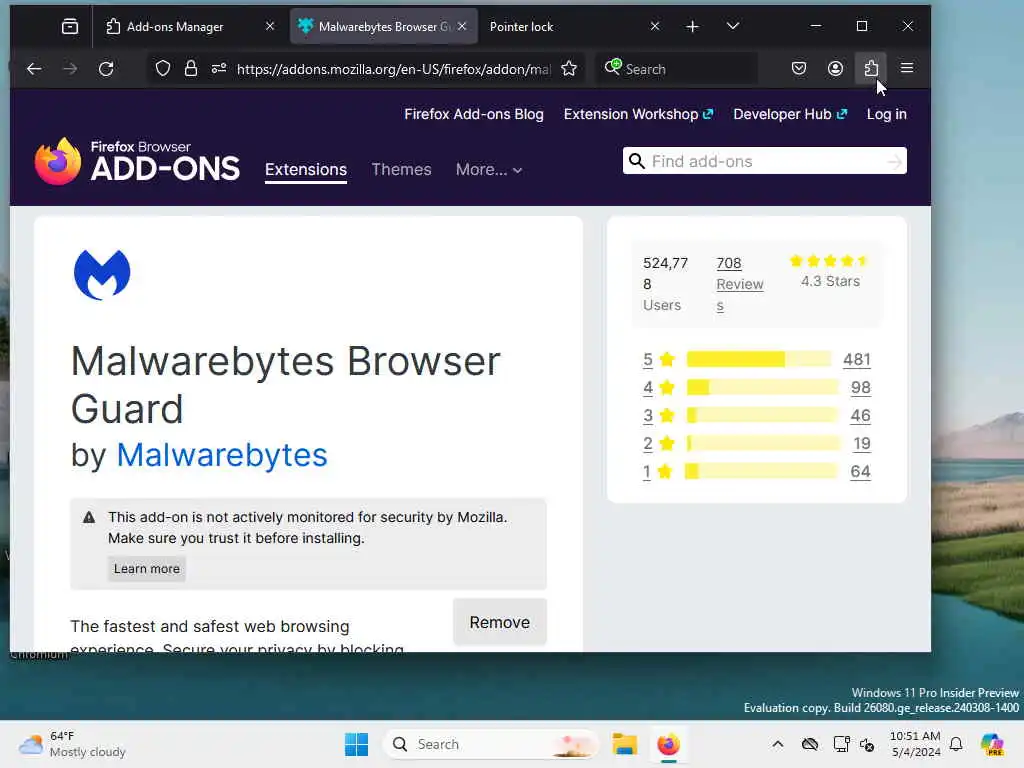Open a new tab with plus button
This screenshot has width=1024, height=768.
coord(692,26)
